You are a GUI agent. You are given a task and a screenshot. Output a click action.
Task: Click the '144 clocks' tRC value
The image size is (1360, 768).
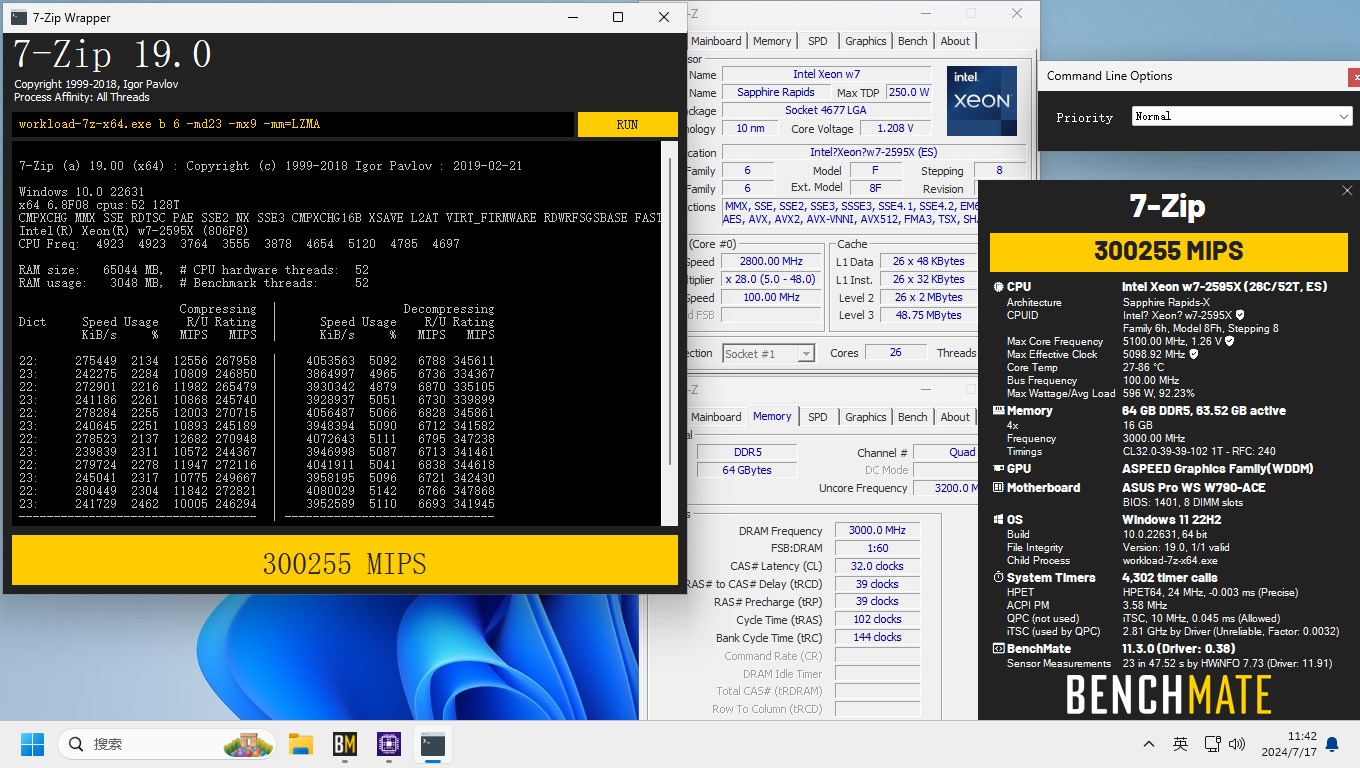coord(877,637)
